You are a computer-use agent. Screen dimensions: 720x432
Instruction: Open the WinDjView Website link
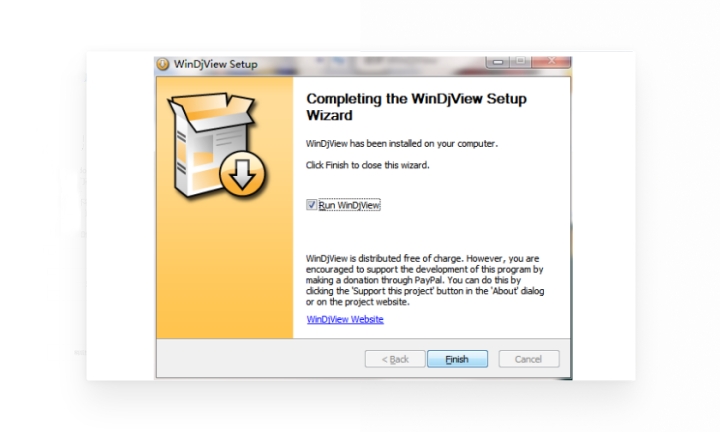[345, 319]
